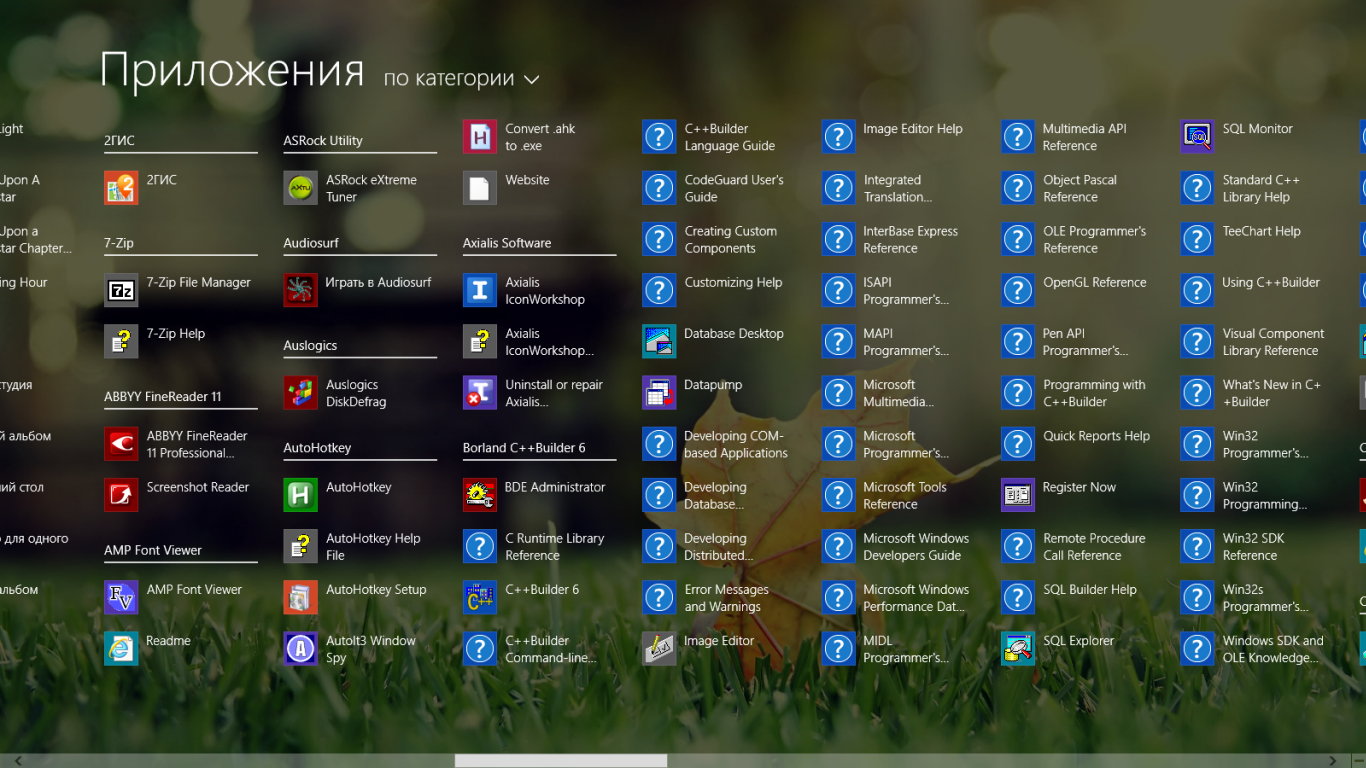This screenshot has height=768, width=1366.
Task: Open Customizing Help label
Action: (734, 283)
